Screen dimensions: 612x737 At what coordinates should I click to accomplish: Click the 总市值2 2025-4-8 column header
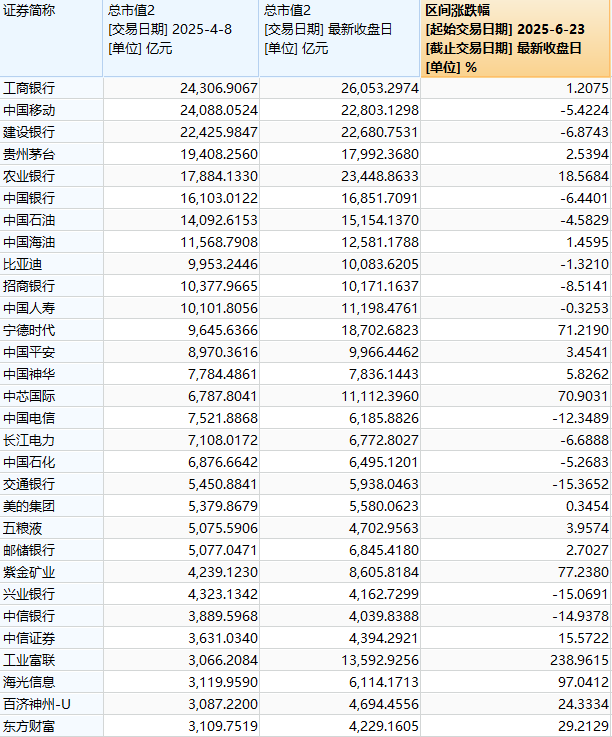(x=181, y=38)
